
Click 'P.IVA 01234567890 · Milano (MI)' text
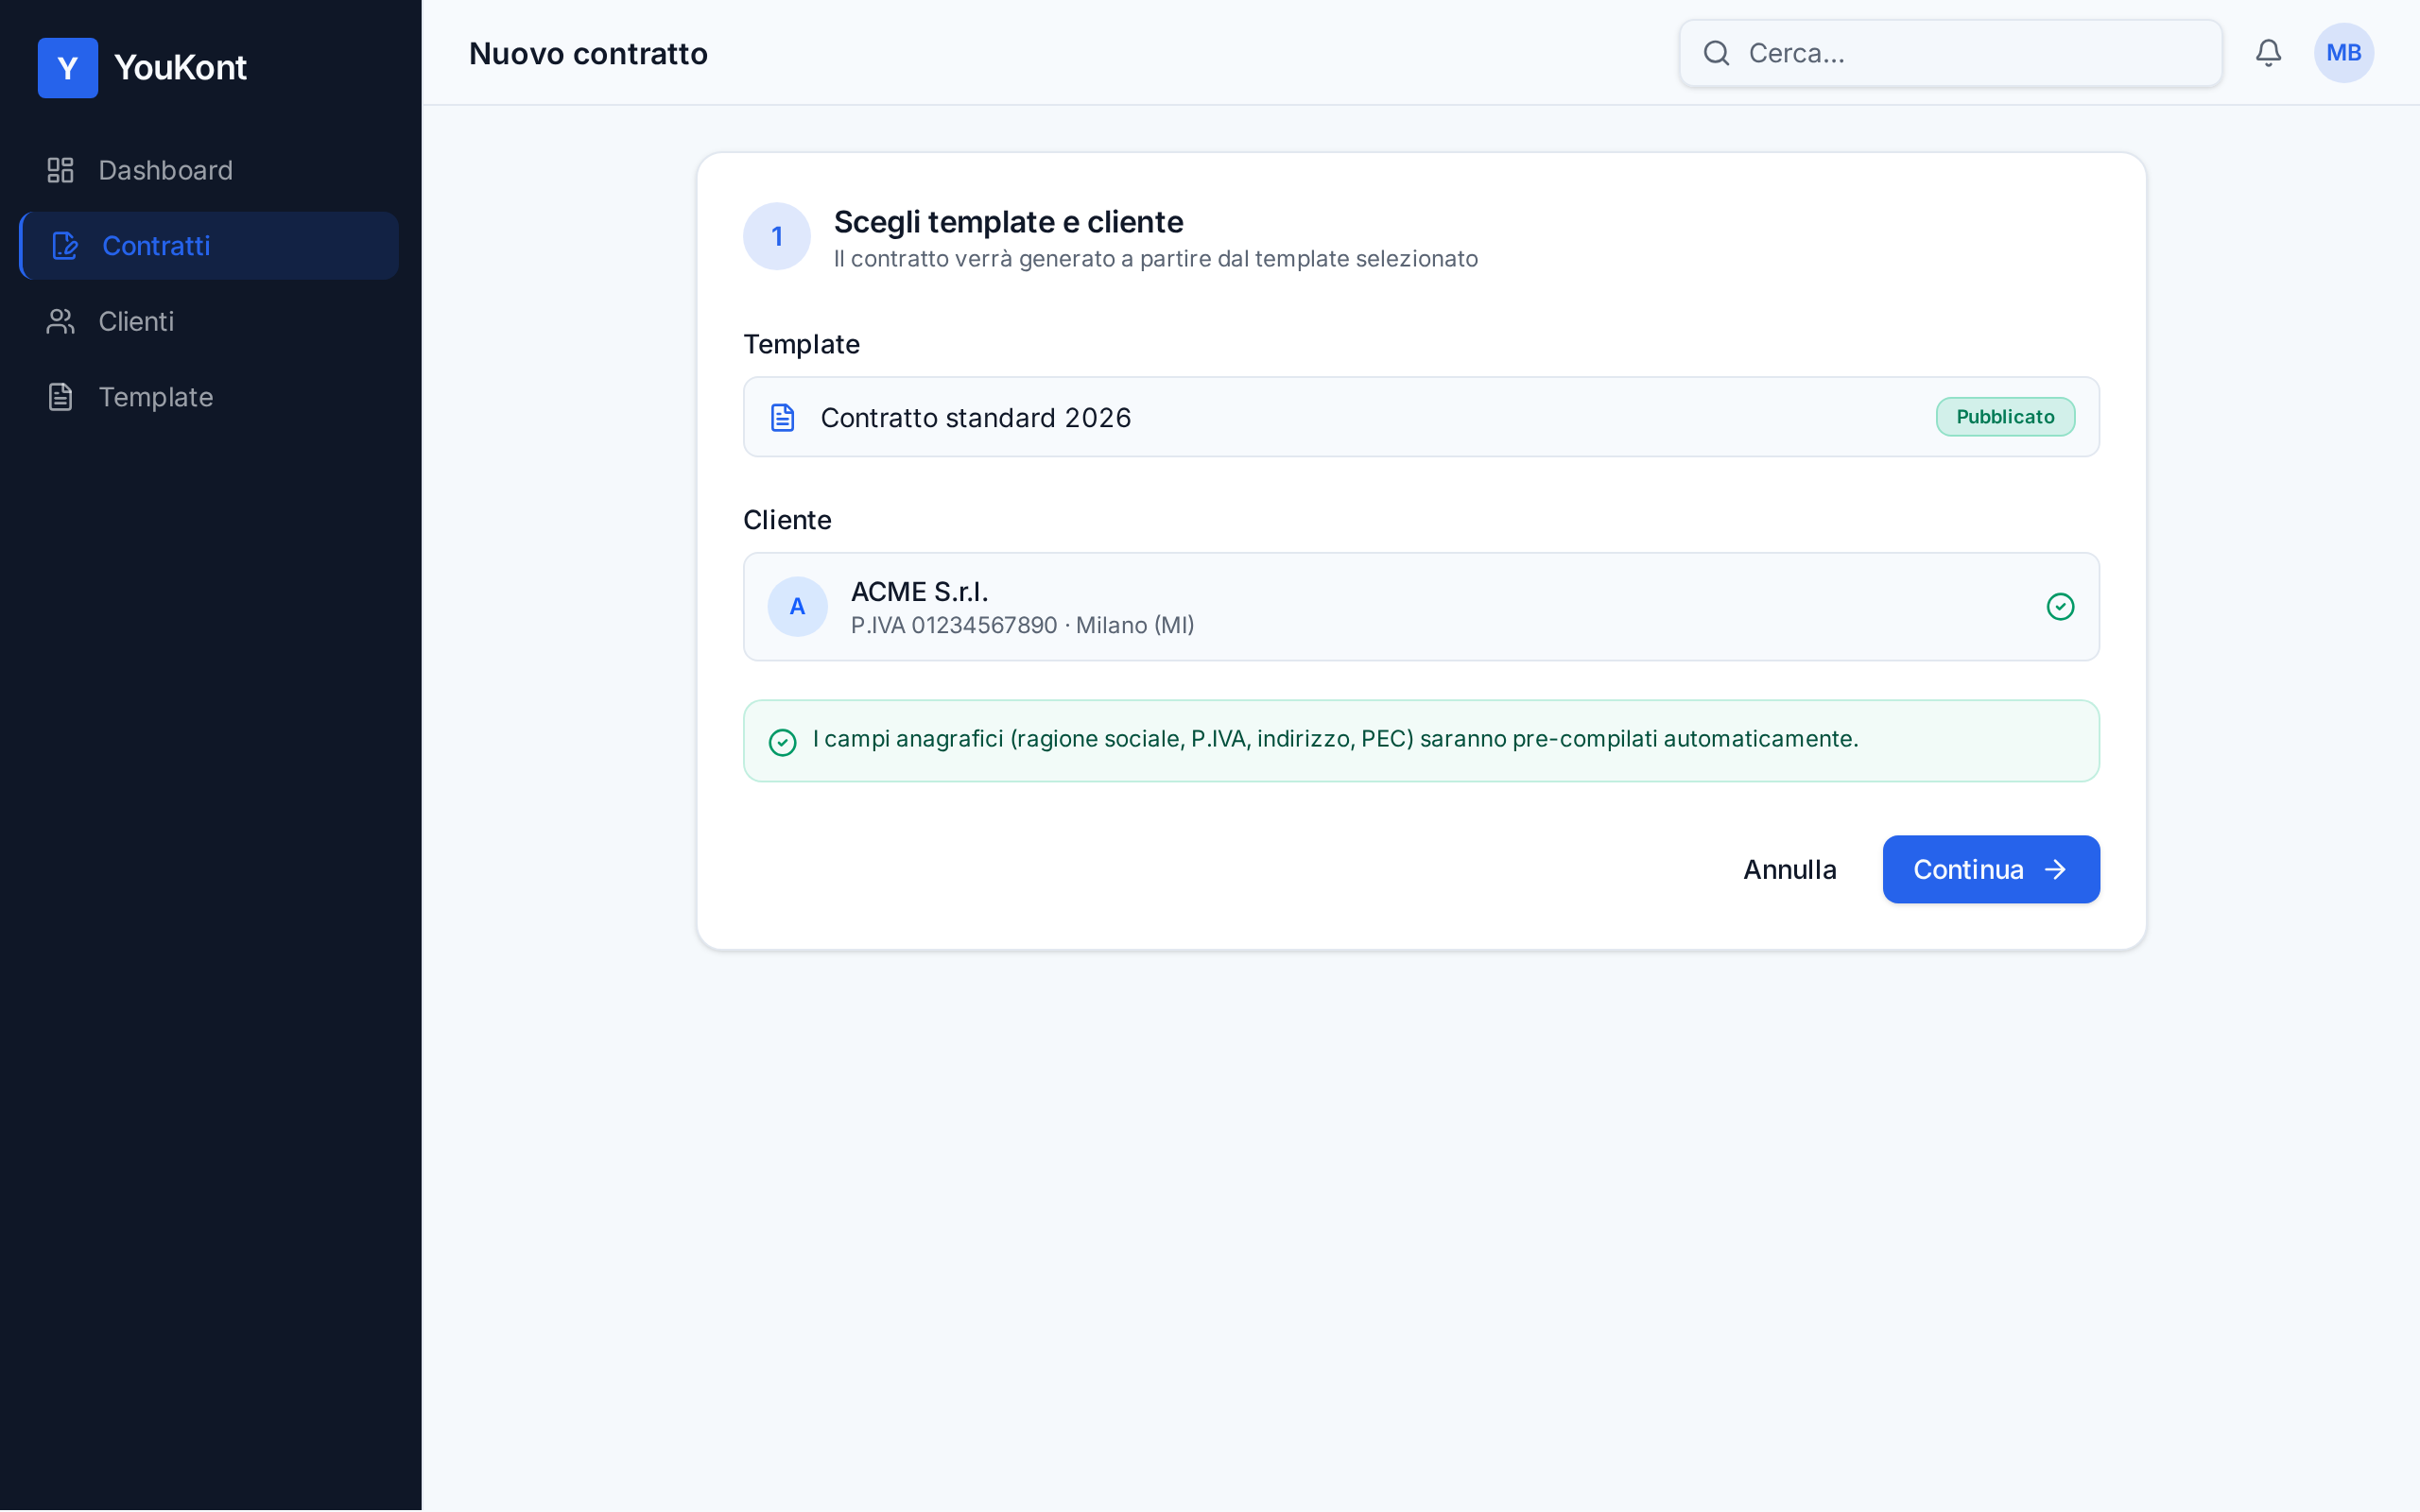click(x=1022, y=625)
